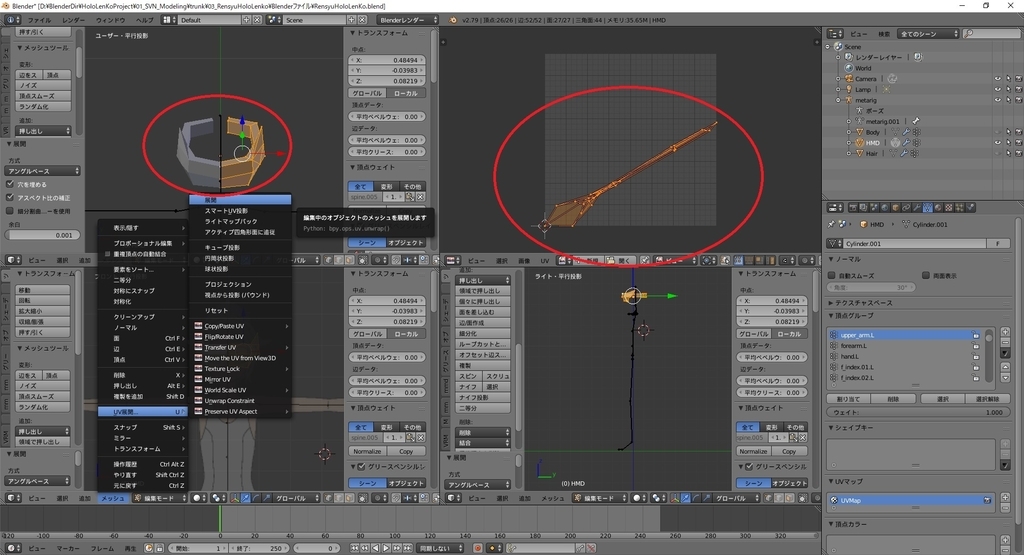Click the pin icon in properties breadcrumb
The height and width of the screenshot is (555, 1024).
click(x=831, y=224)
